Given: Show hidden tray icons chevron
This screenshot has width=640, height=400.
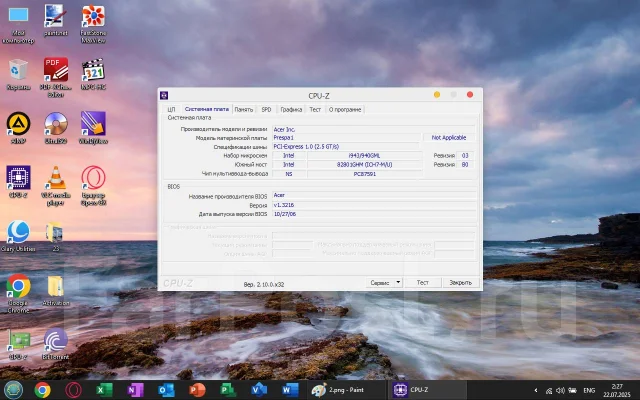Looking at the screenshot, I should coord(536,391).
